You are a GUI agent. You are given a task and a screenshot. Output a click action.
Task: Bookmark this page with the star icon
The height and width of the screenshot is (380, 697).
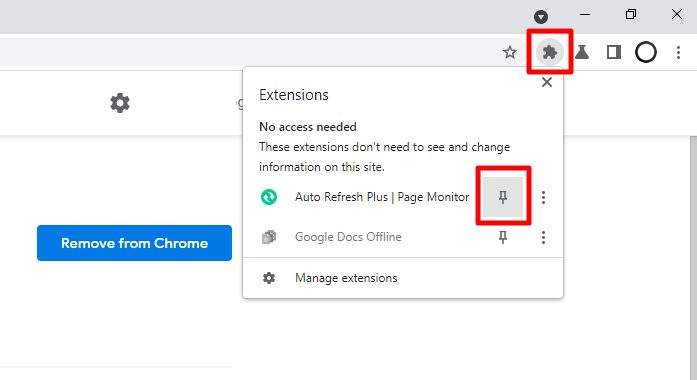509,52
